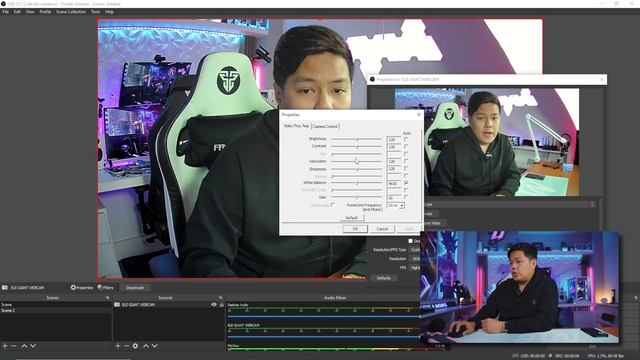Adjust the Contrast slider
Viewport: 640px width, 360px height.
click(357, 146)
